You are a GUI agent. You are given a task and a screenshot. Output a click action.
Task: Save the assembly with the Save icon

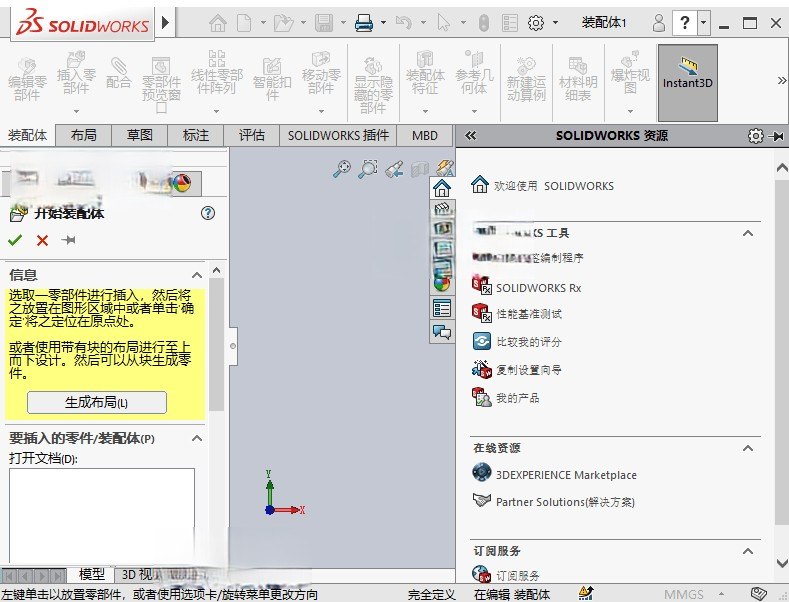(324, 23)
